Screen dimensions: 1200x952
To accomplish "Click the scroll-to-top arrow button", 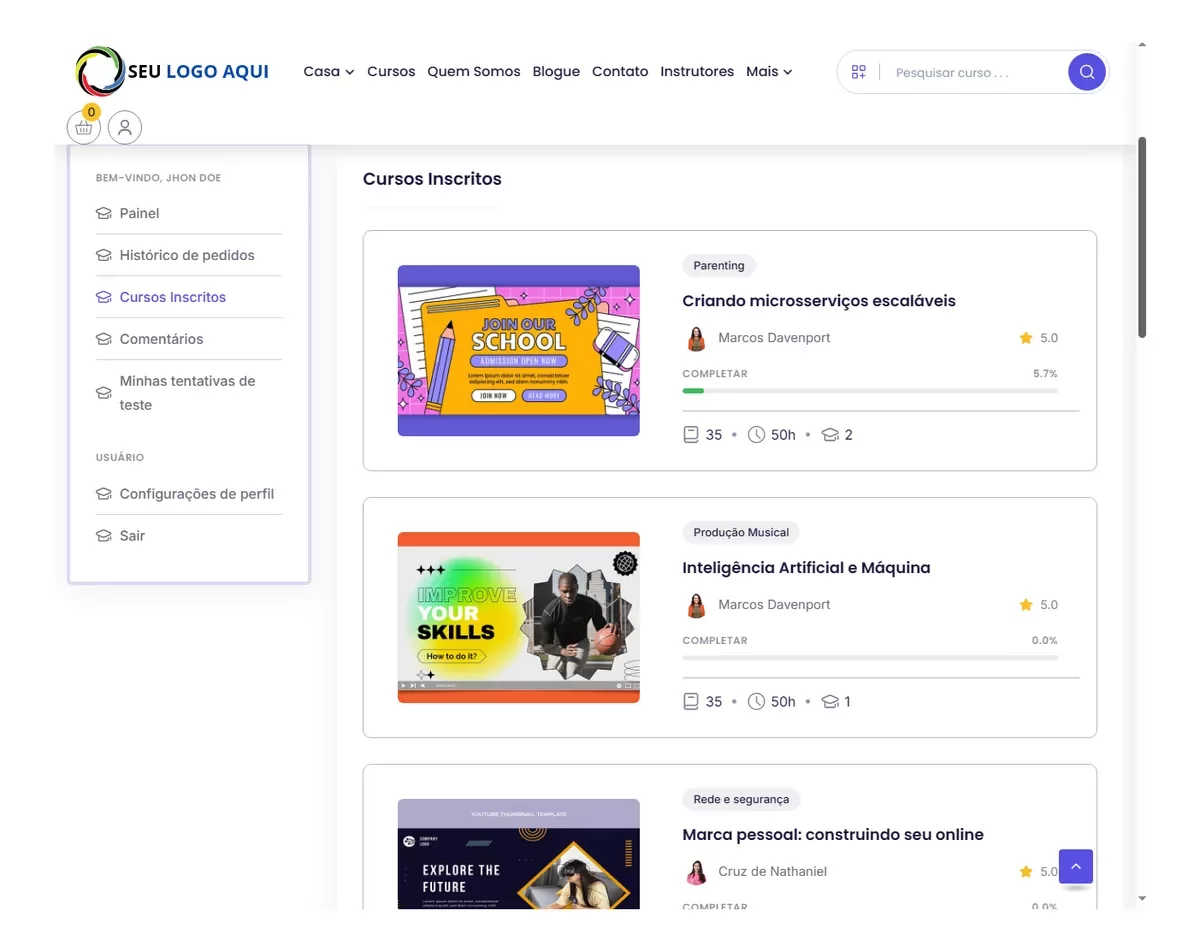I will coord(1076,866).
